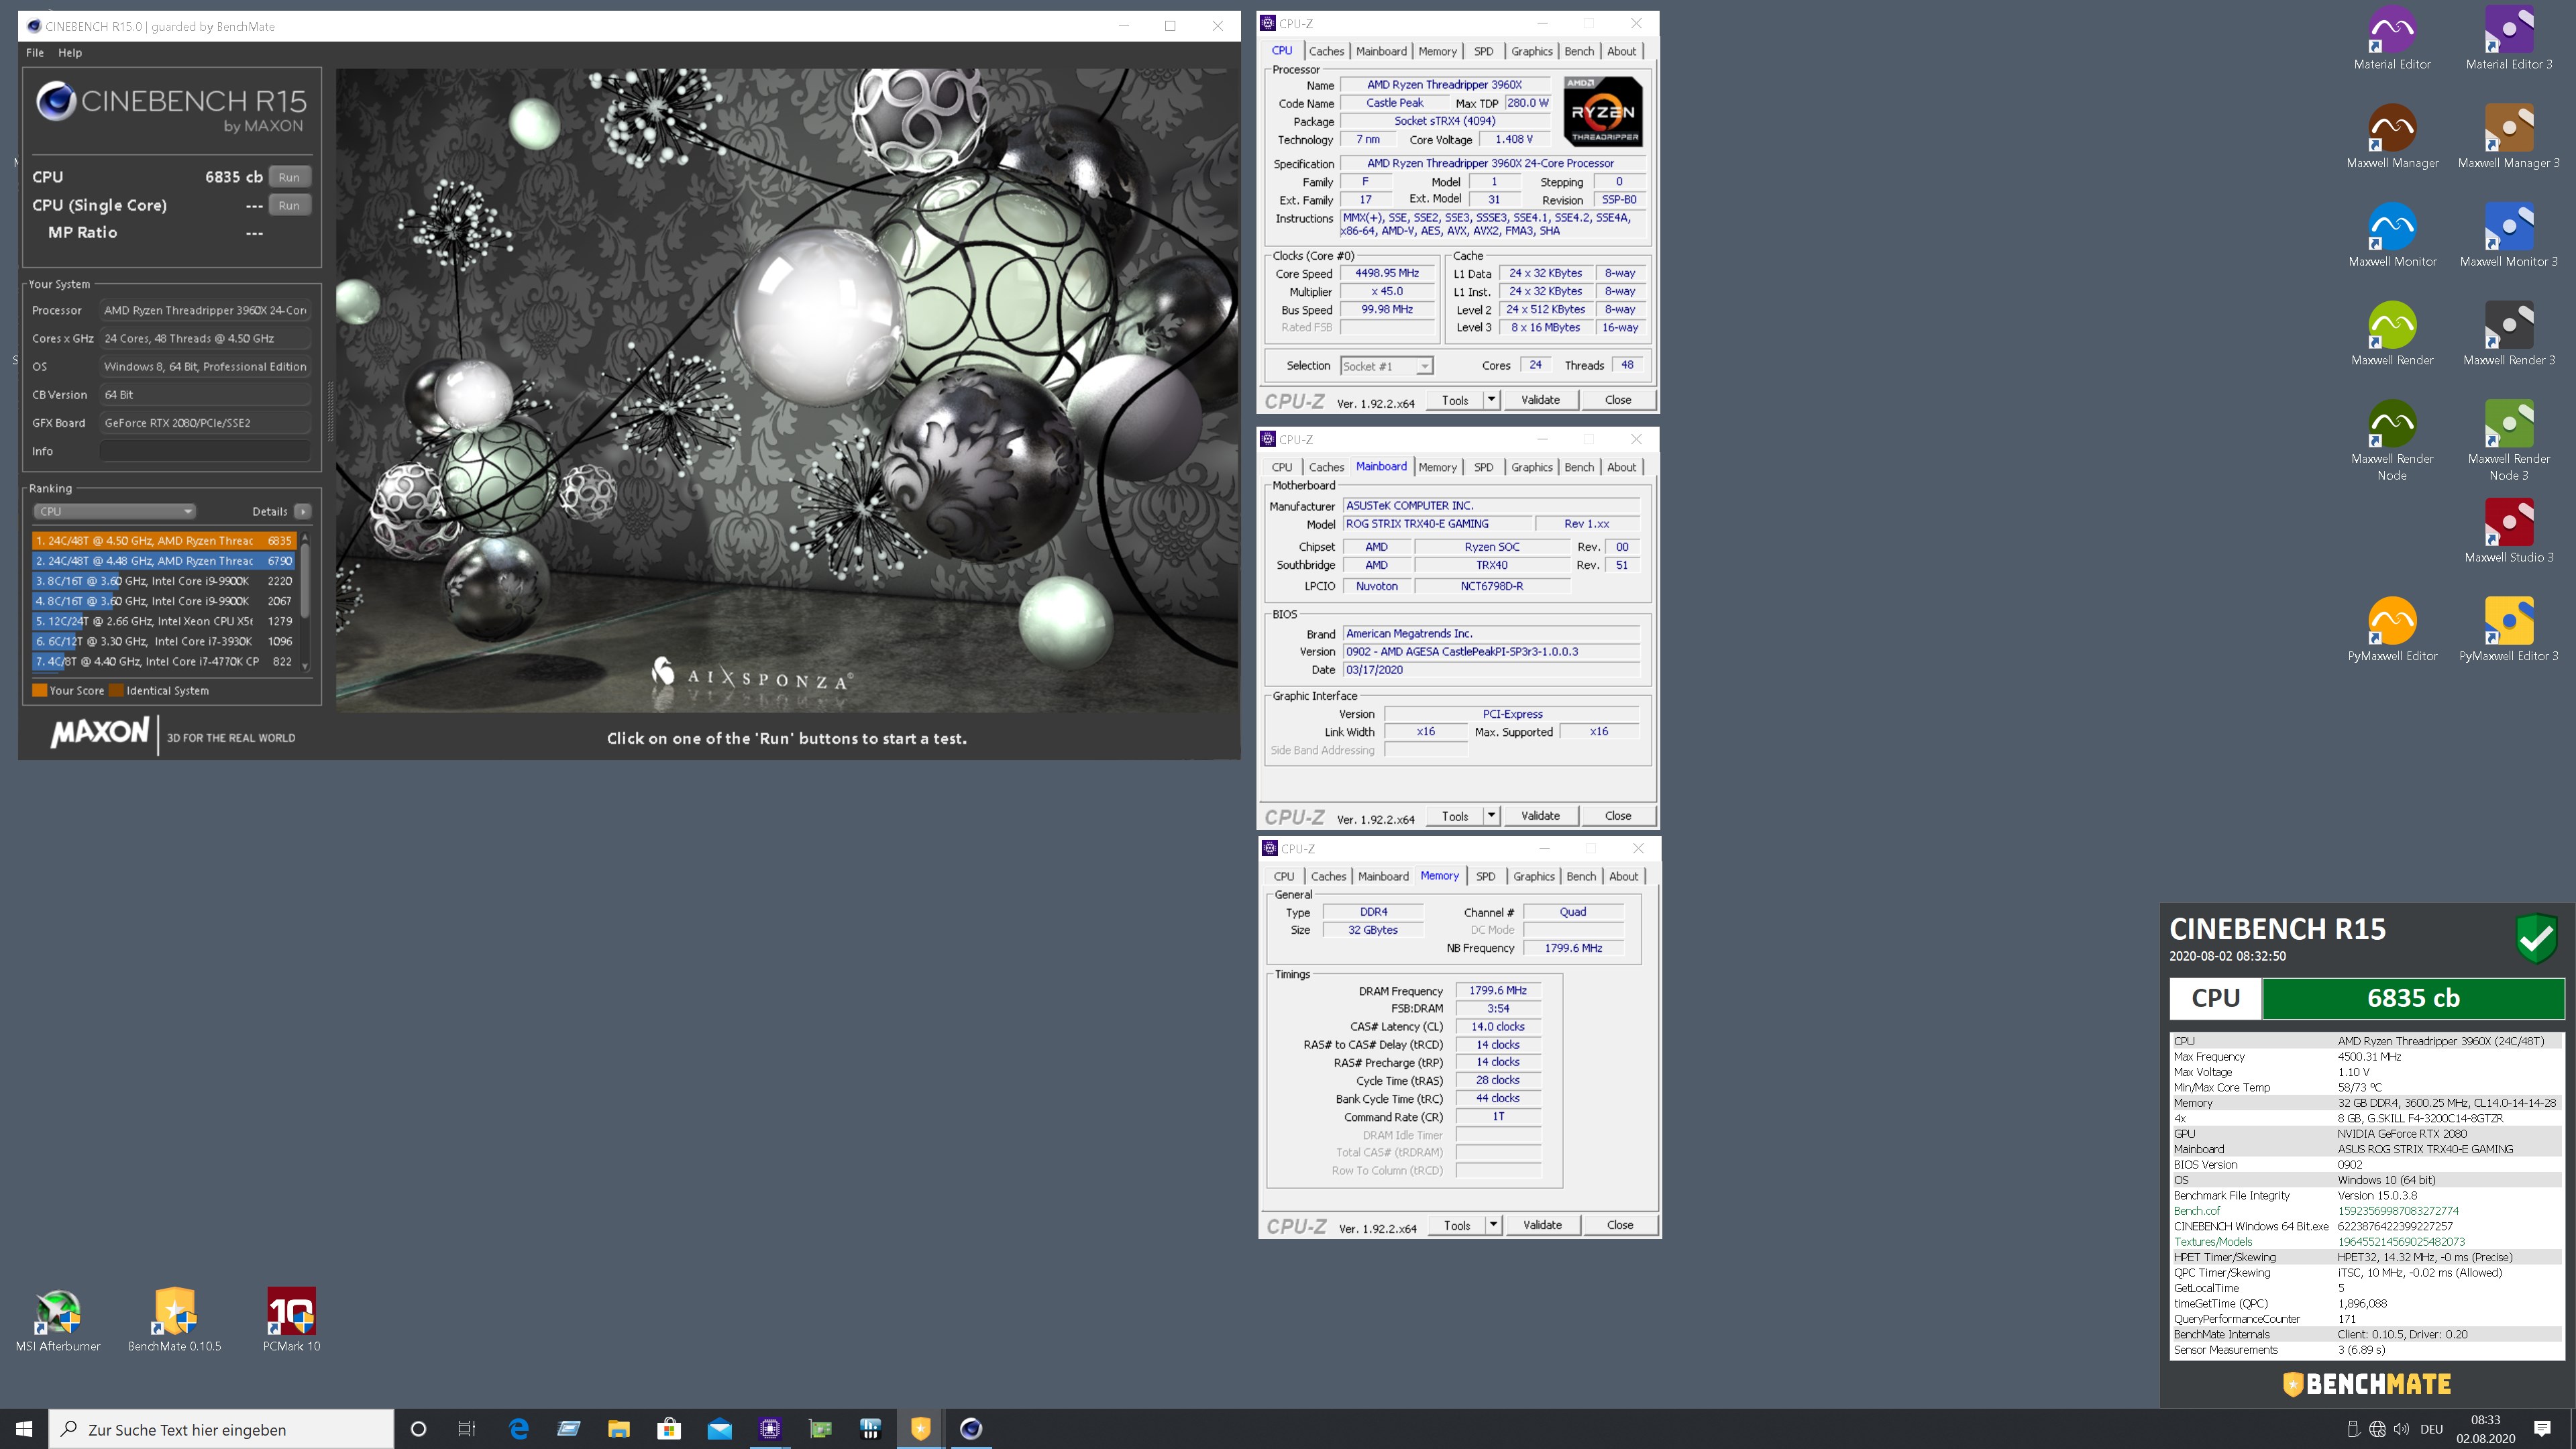Open MSI Afterburner desktop shortcut
The image size is (2576, 1449).
[x=58, y=1320]
